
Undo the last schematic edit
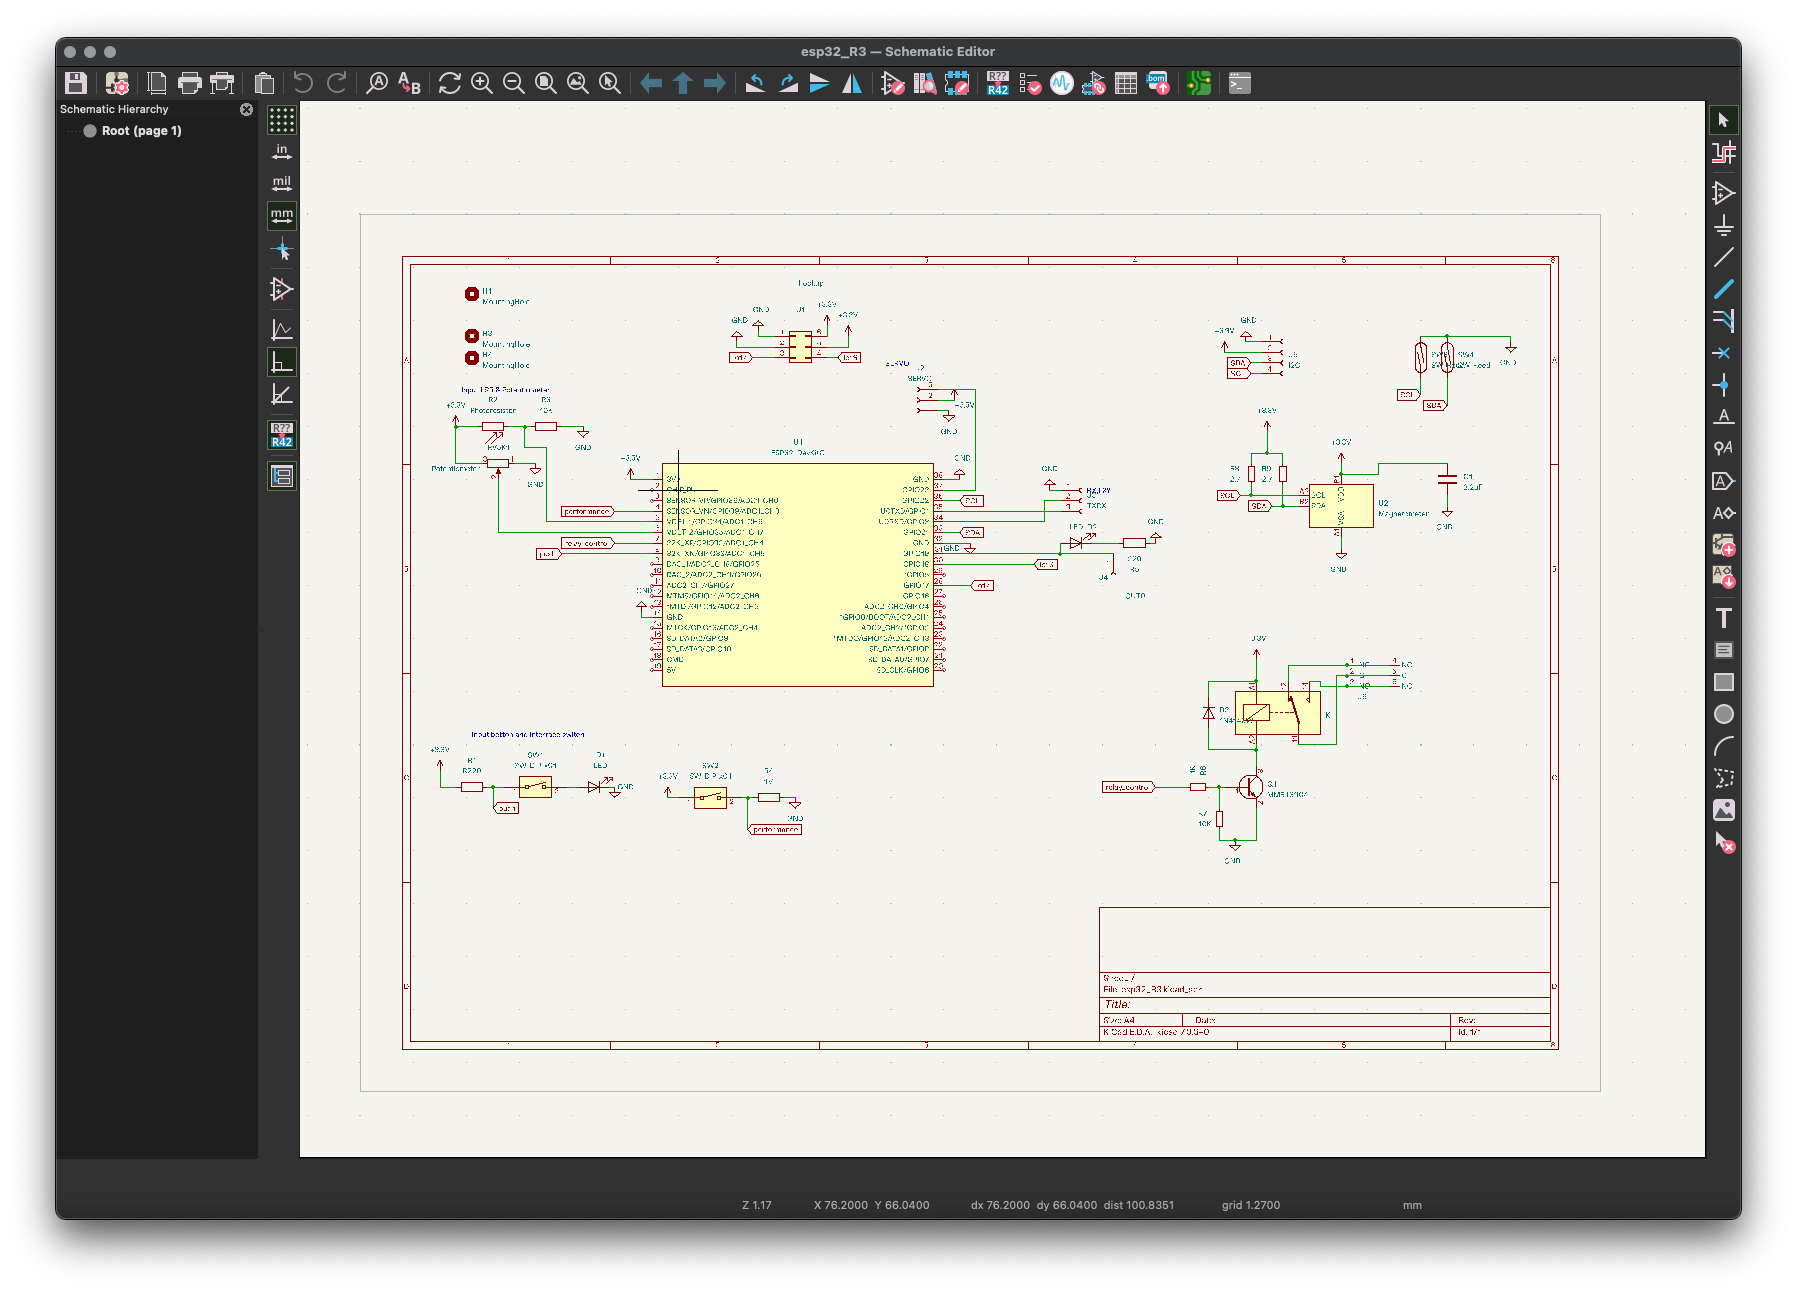click(302, 84)
